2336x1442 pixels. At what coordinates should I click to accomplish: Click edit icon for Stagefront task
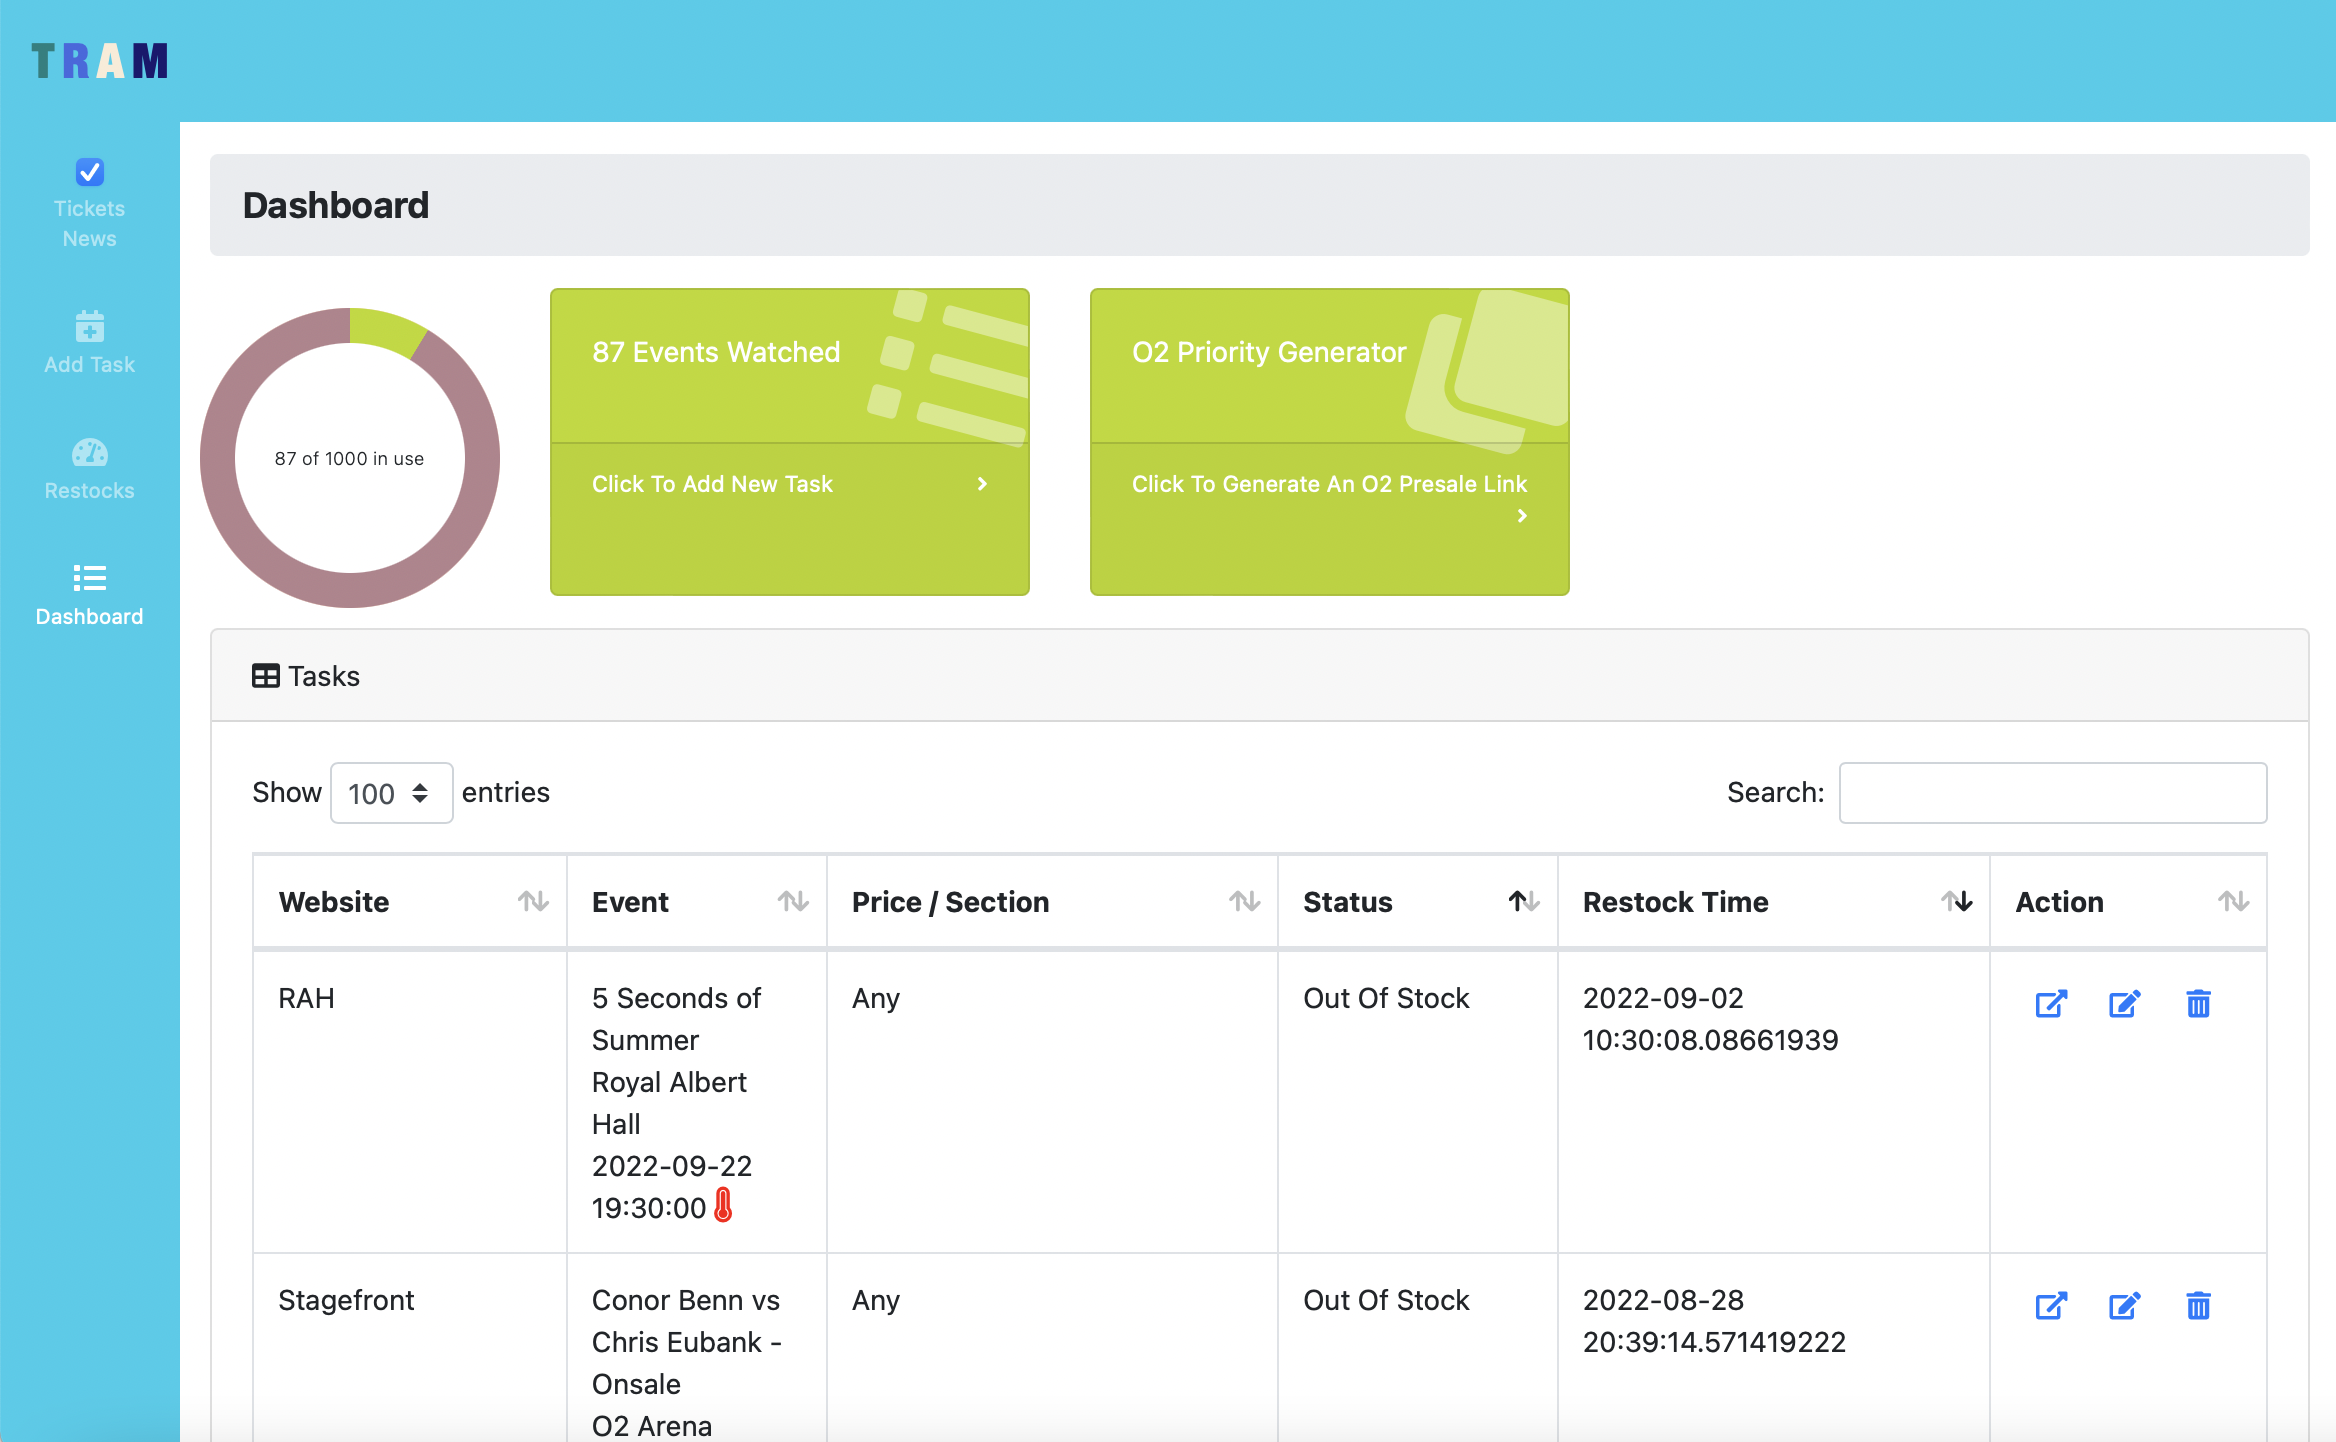pyautogui.click(x=2124, y=1305)
